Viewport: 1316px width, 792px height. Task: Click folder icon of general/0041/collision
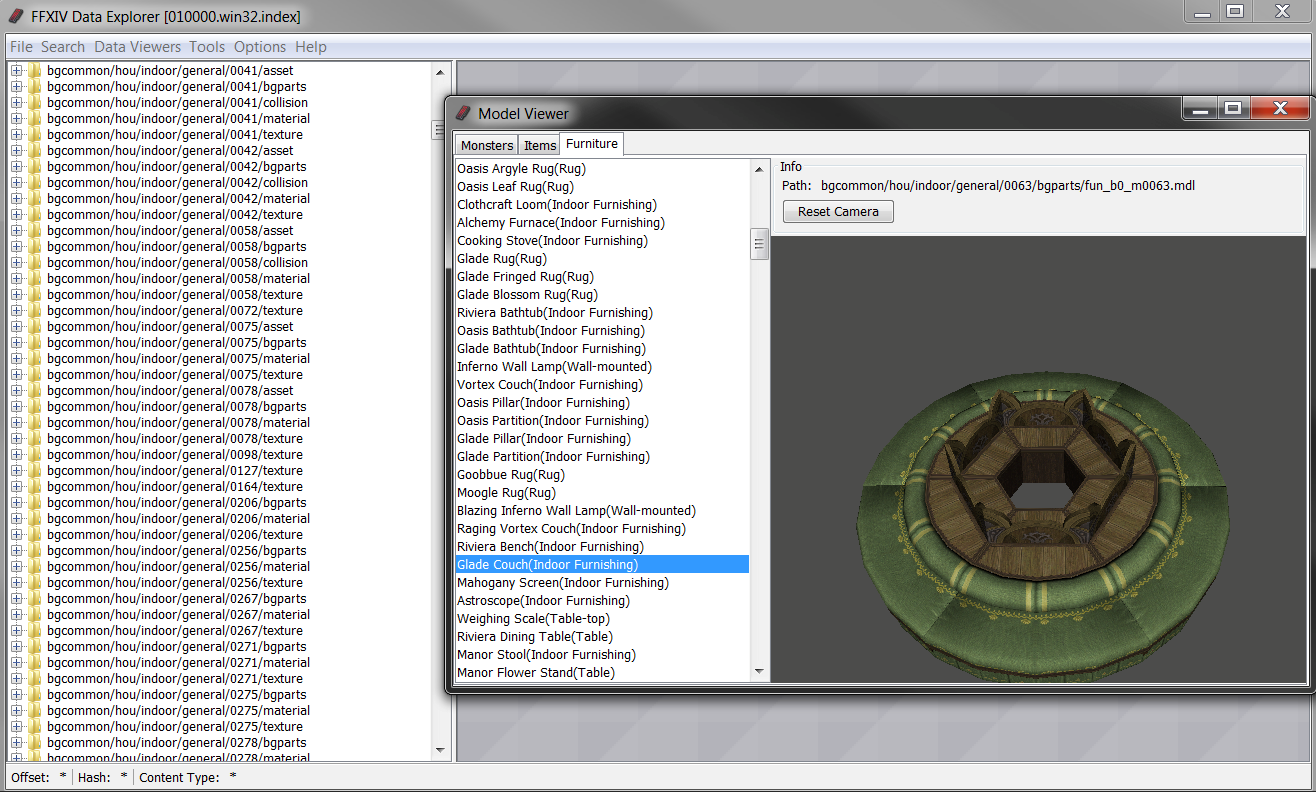pos(35,103)
